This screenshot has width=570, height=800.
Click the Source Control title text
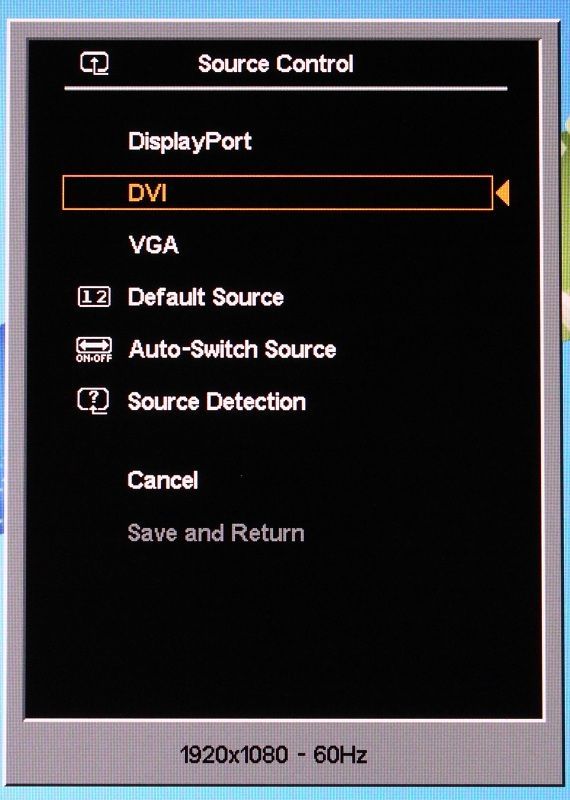276,64
